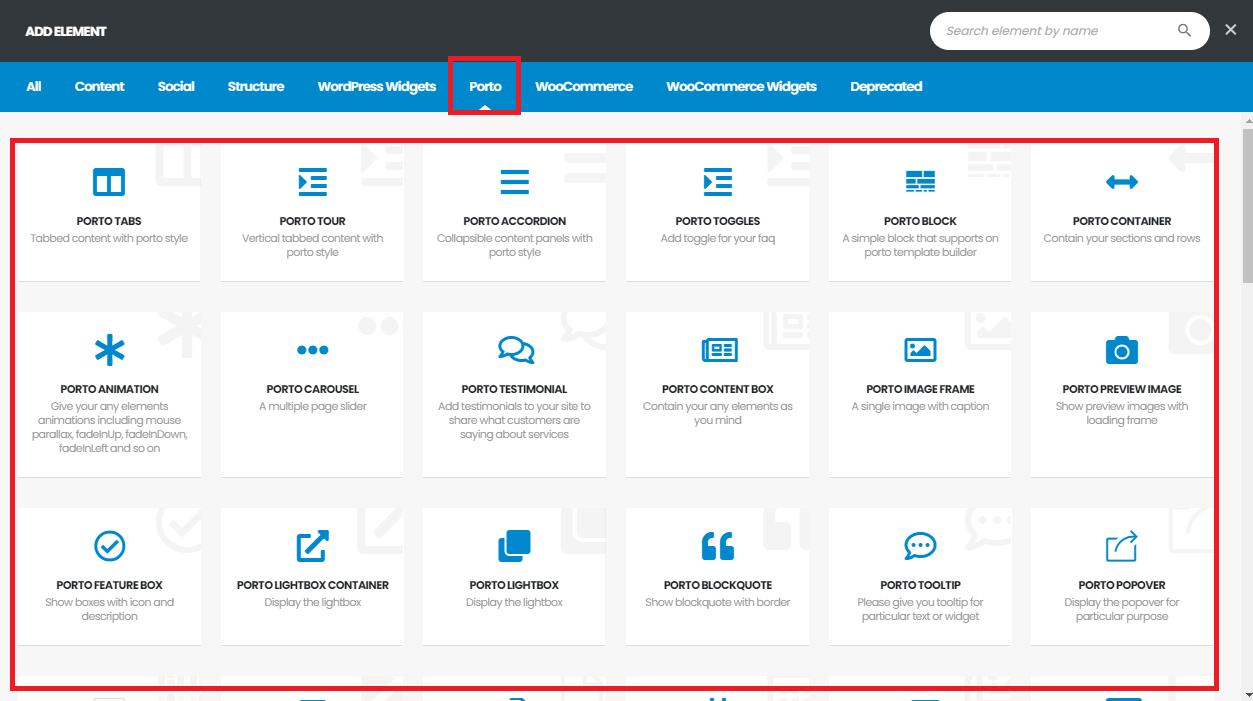Click the PORTO CONTAINER title text
The image size is (1253, 701).
1122,221
